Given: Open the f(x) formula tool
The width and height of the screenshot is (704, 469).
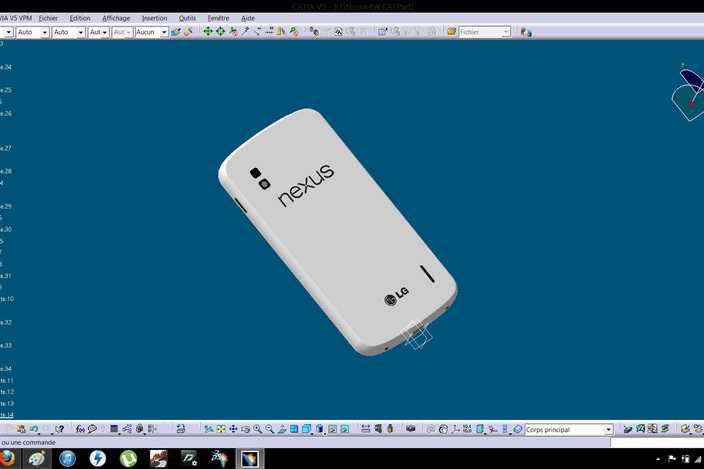Looking at the screenshot, I should coord(80,429).
